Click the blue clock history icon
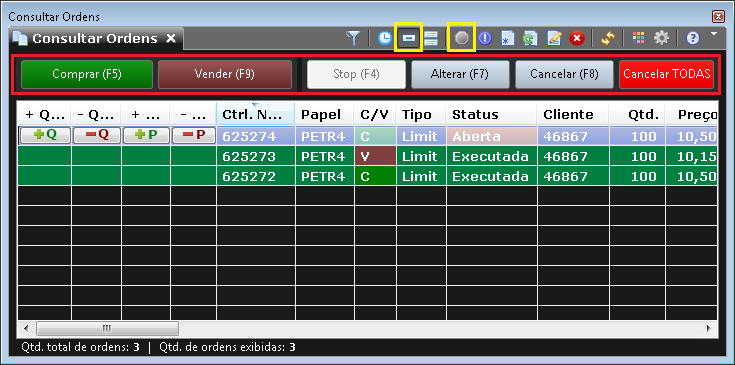 385,38
